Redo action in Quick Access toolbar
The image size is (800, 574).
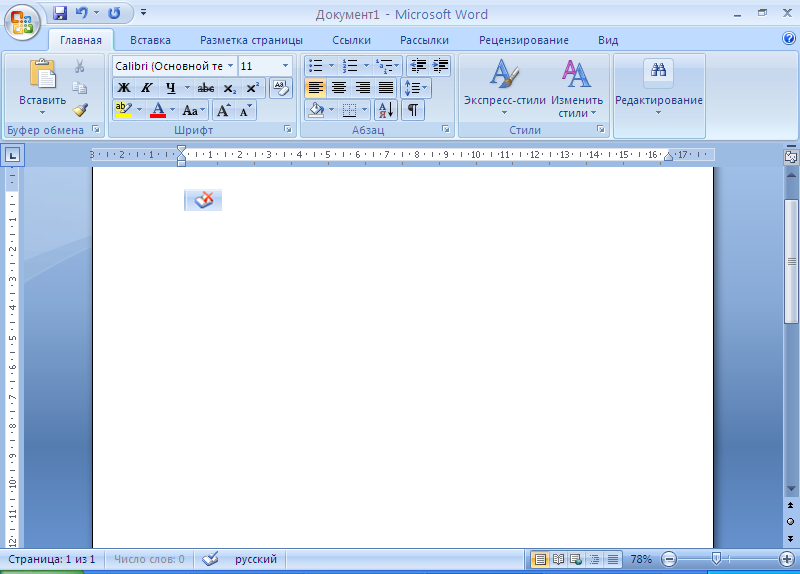click(x=114, y=13)
